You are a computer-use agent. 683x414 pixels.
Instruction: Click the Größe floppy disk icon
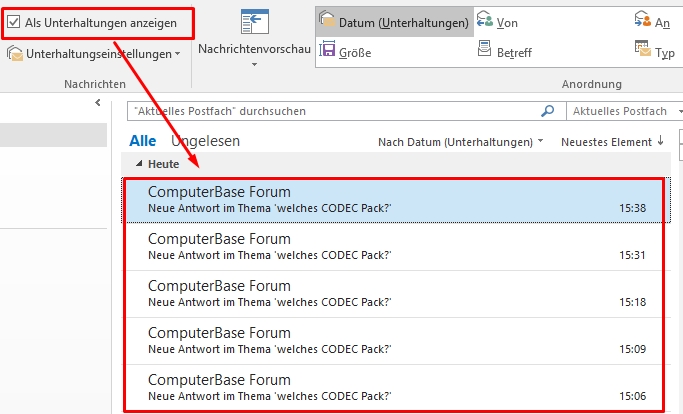(x=327, y=49)
